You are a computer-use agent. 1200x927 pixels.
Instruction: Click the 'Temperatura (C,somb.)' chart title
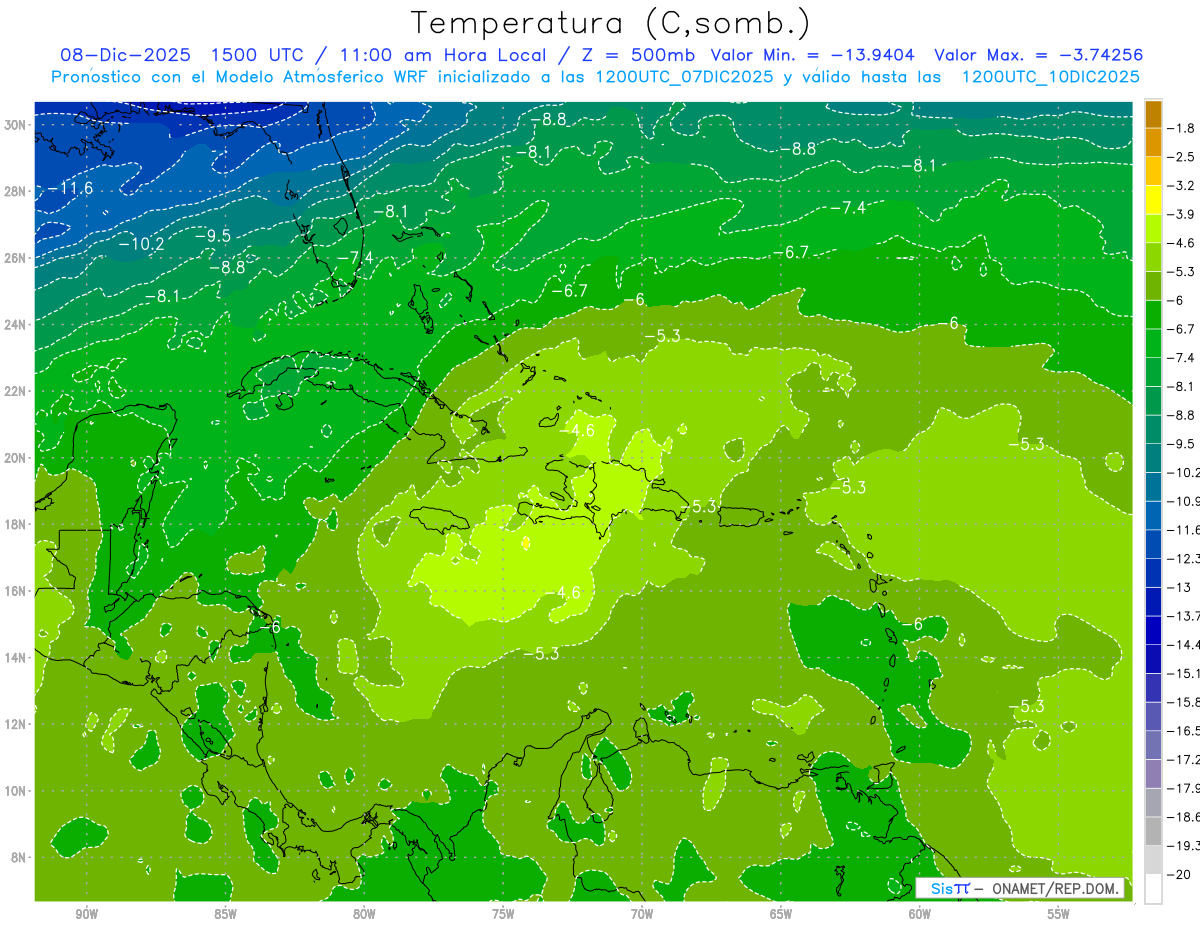click(611, 24)
